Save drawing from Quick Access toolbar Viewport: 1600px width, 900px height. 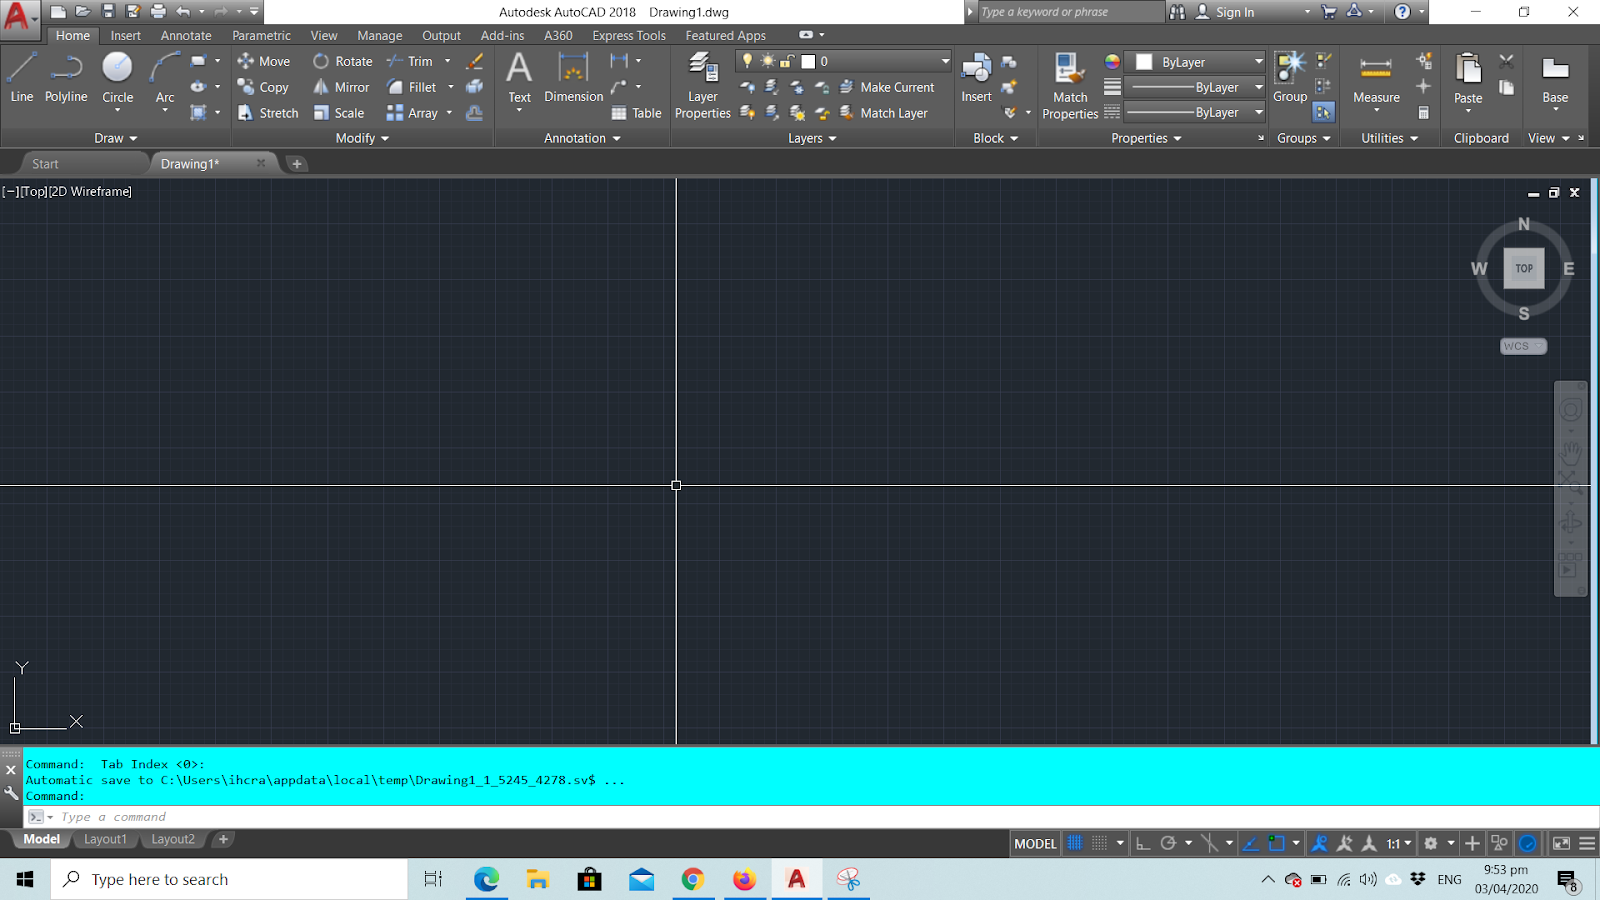[x=108, y=12]
